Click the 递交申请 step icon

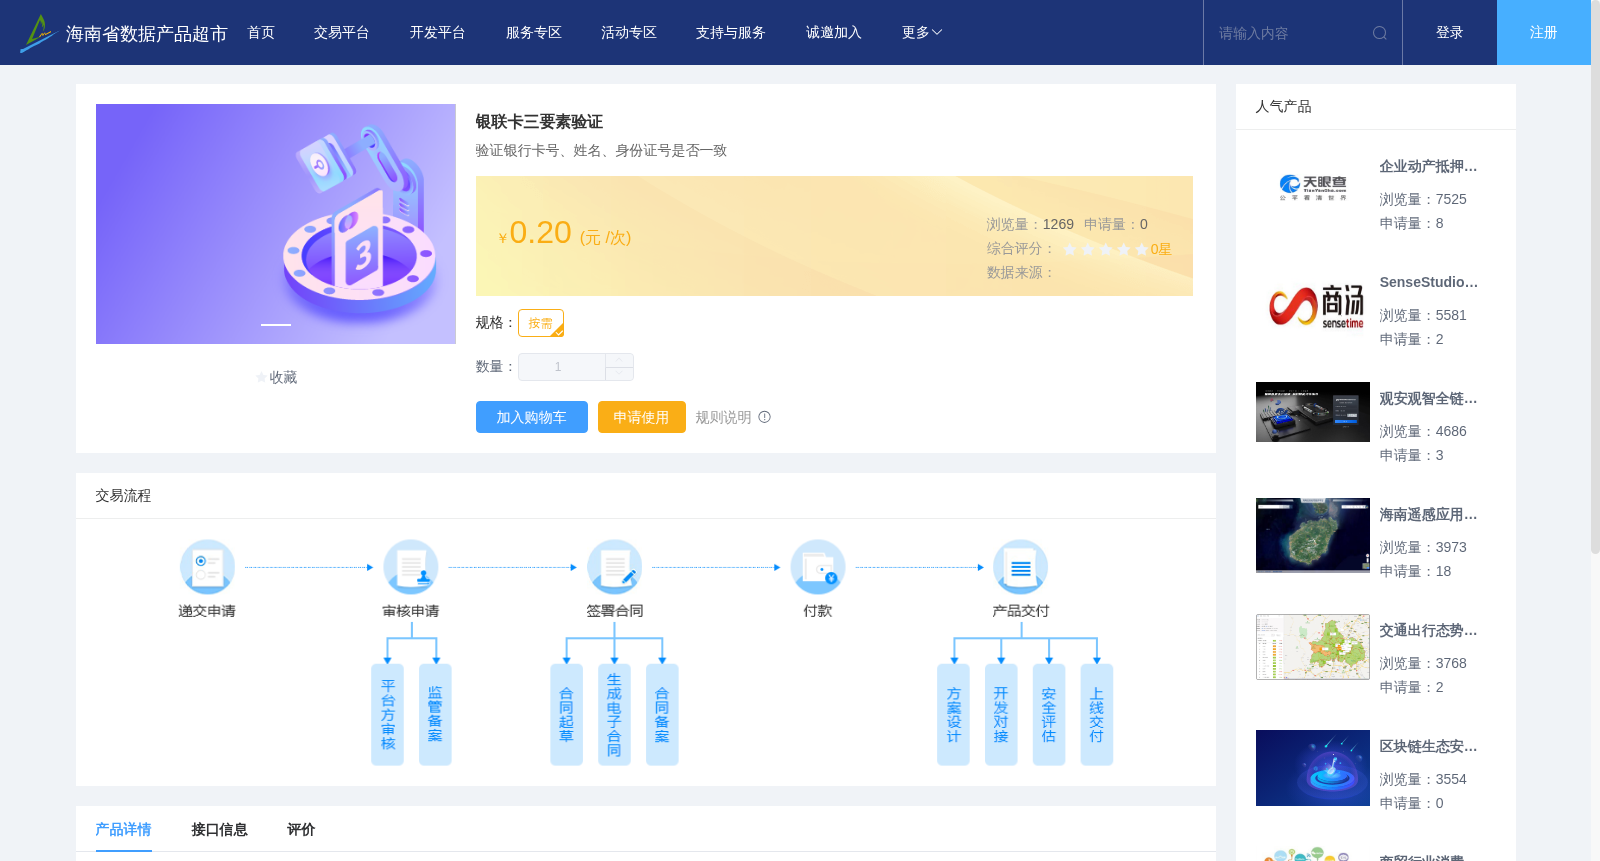point(207,567)
